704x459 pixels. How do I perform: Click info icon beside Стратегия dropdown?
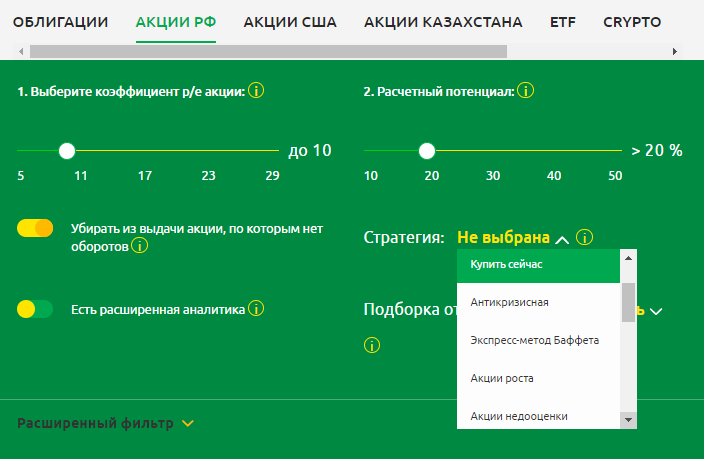pyautogui.click(x=585, y=238)
